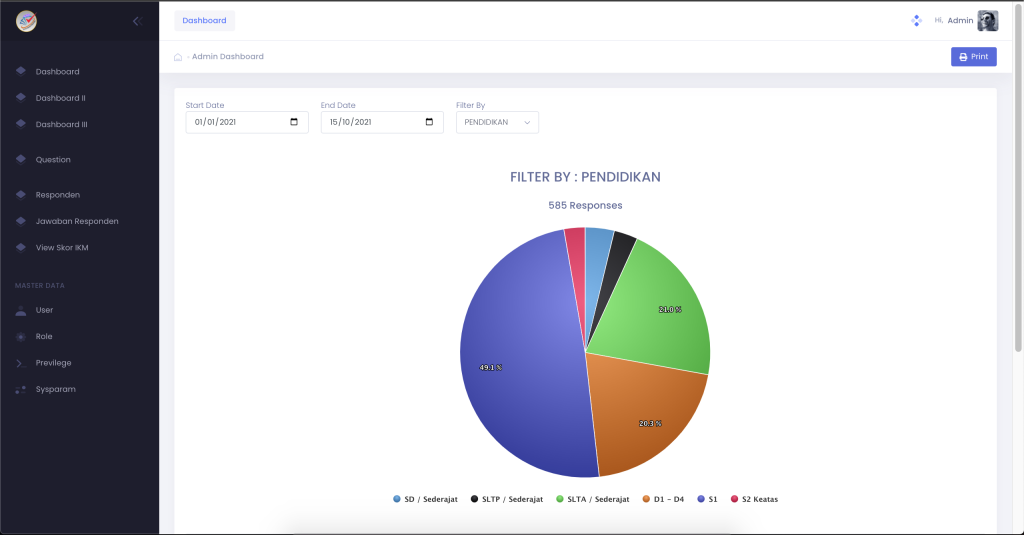Click the dots icon beside Sysparam
The image size is (1024, 535).
[x=21, y=389]
